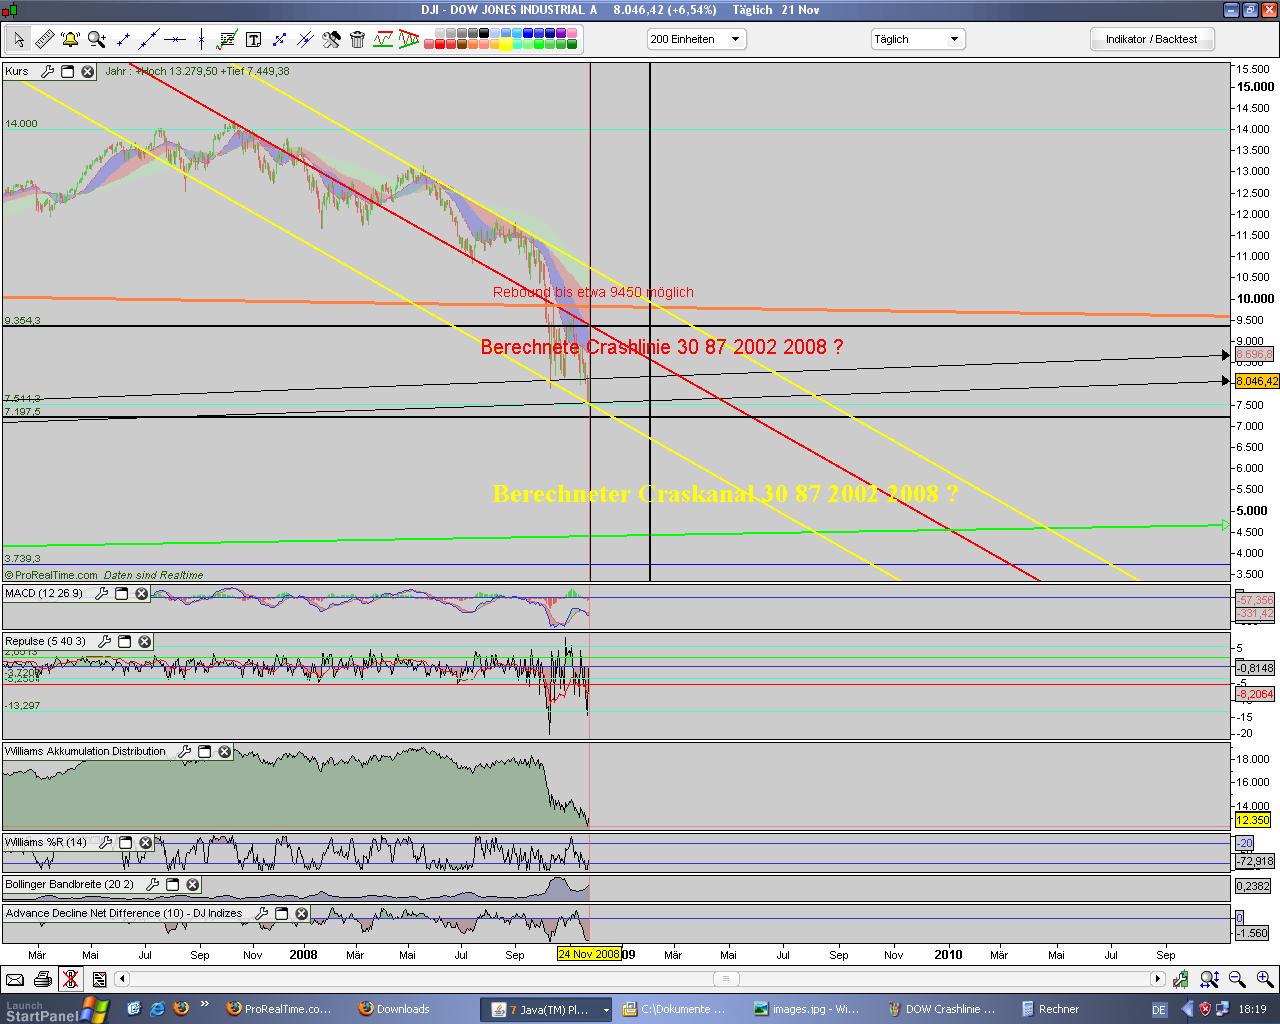
Task: Click the alarm bell alert icon
Action: point(70,39)
